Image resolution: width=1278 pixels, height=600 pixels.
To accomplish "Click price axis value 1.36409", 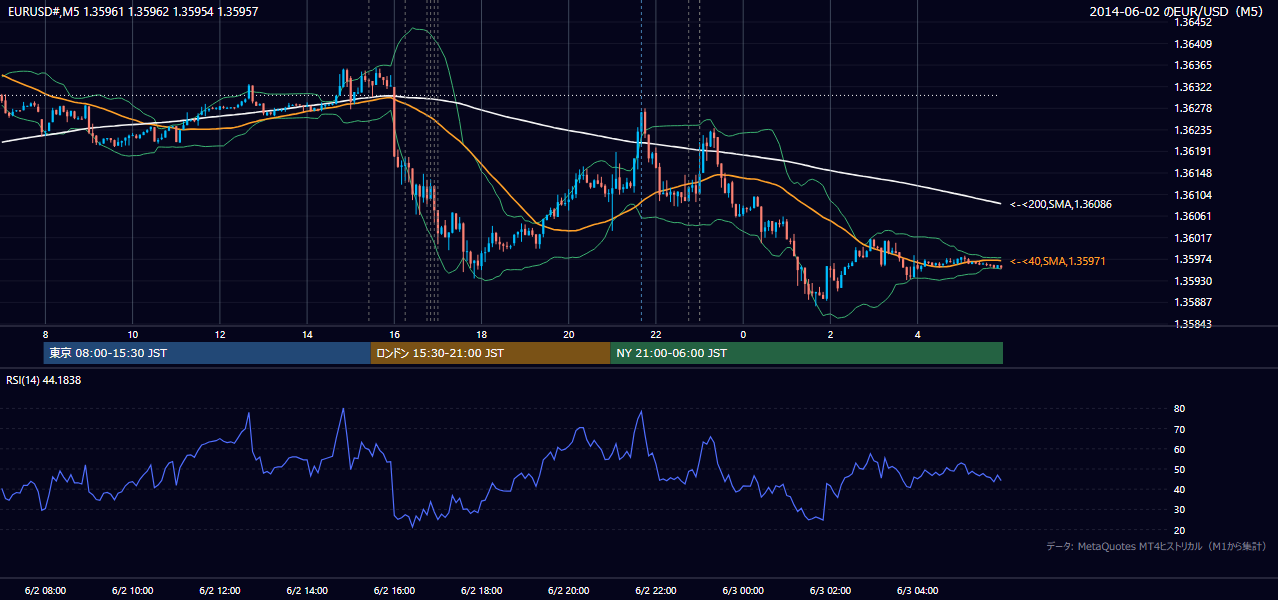I will coord(1193,44).
